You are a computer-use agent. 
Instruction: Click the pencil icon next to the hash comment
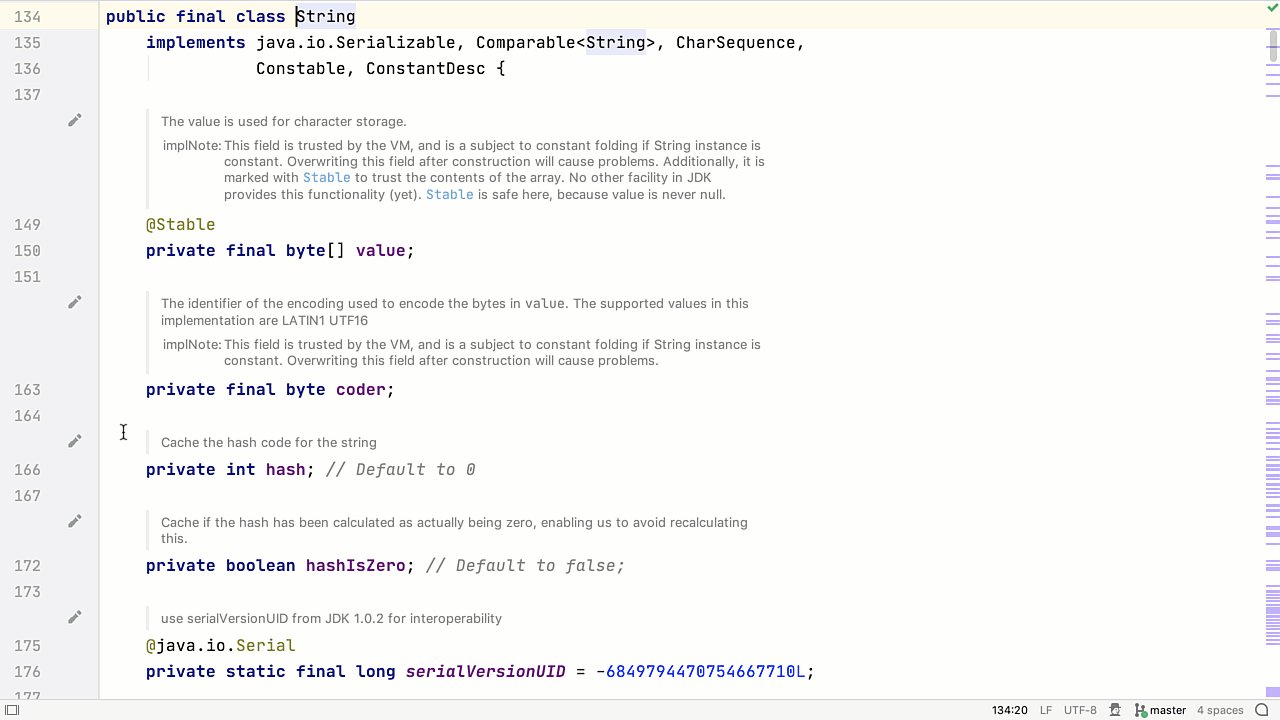[75, 441]
